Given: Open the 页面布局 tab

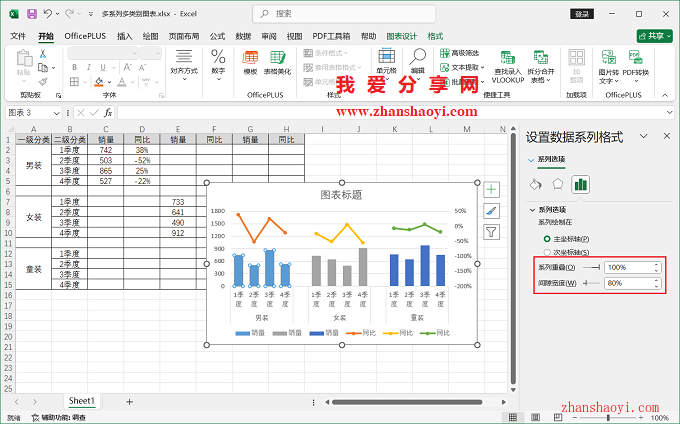Looking at the screenshot, I should click(184, 36).
